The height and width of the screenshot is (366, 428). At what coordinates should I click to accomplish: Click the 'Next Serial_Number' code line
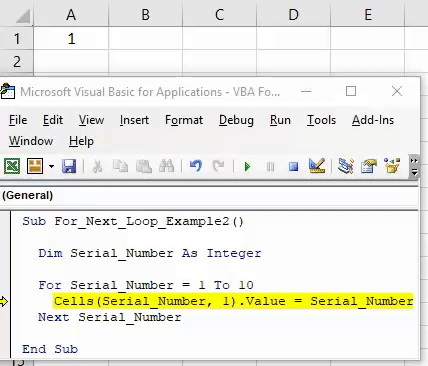point(110,317)
